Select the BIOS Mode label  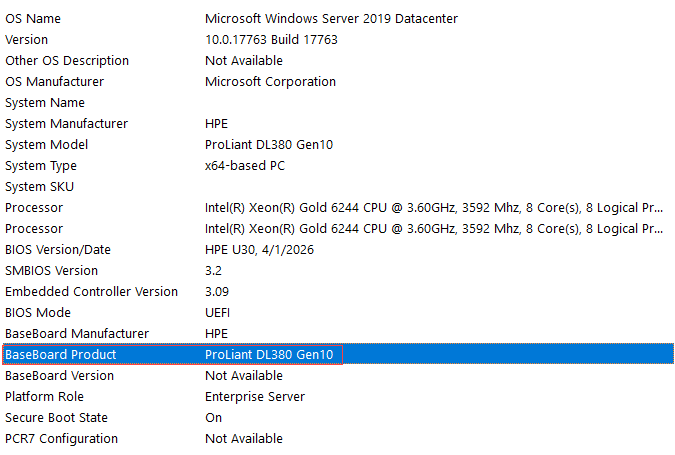click(38, 313)
